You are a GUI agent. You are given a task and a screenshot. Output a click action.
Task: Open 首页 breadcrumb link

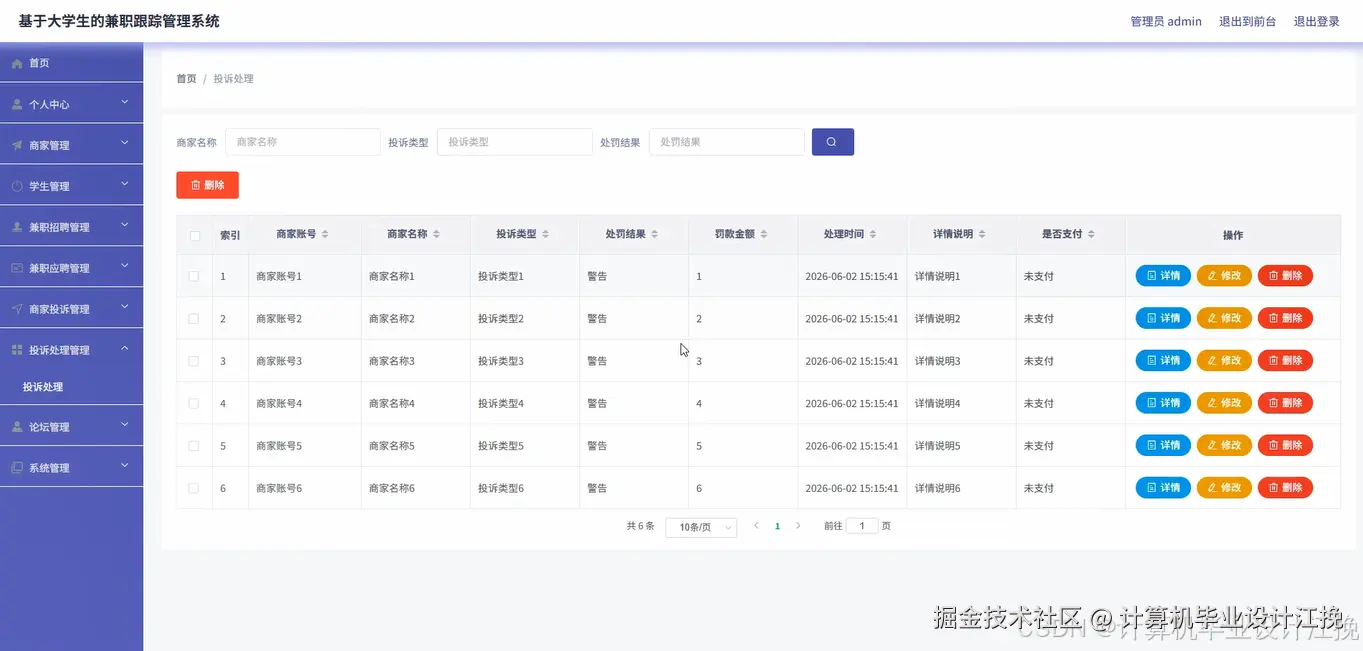point(185,78)
